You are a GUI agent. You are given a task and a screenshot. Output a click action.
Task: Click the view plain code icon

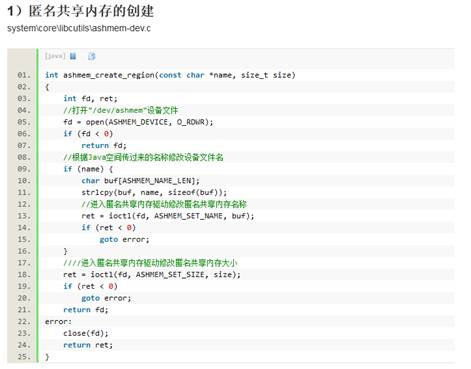[73, 56]
